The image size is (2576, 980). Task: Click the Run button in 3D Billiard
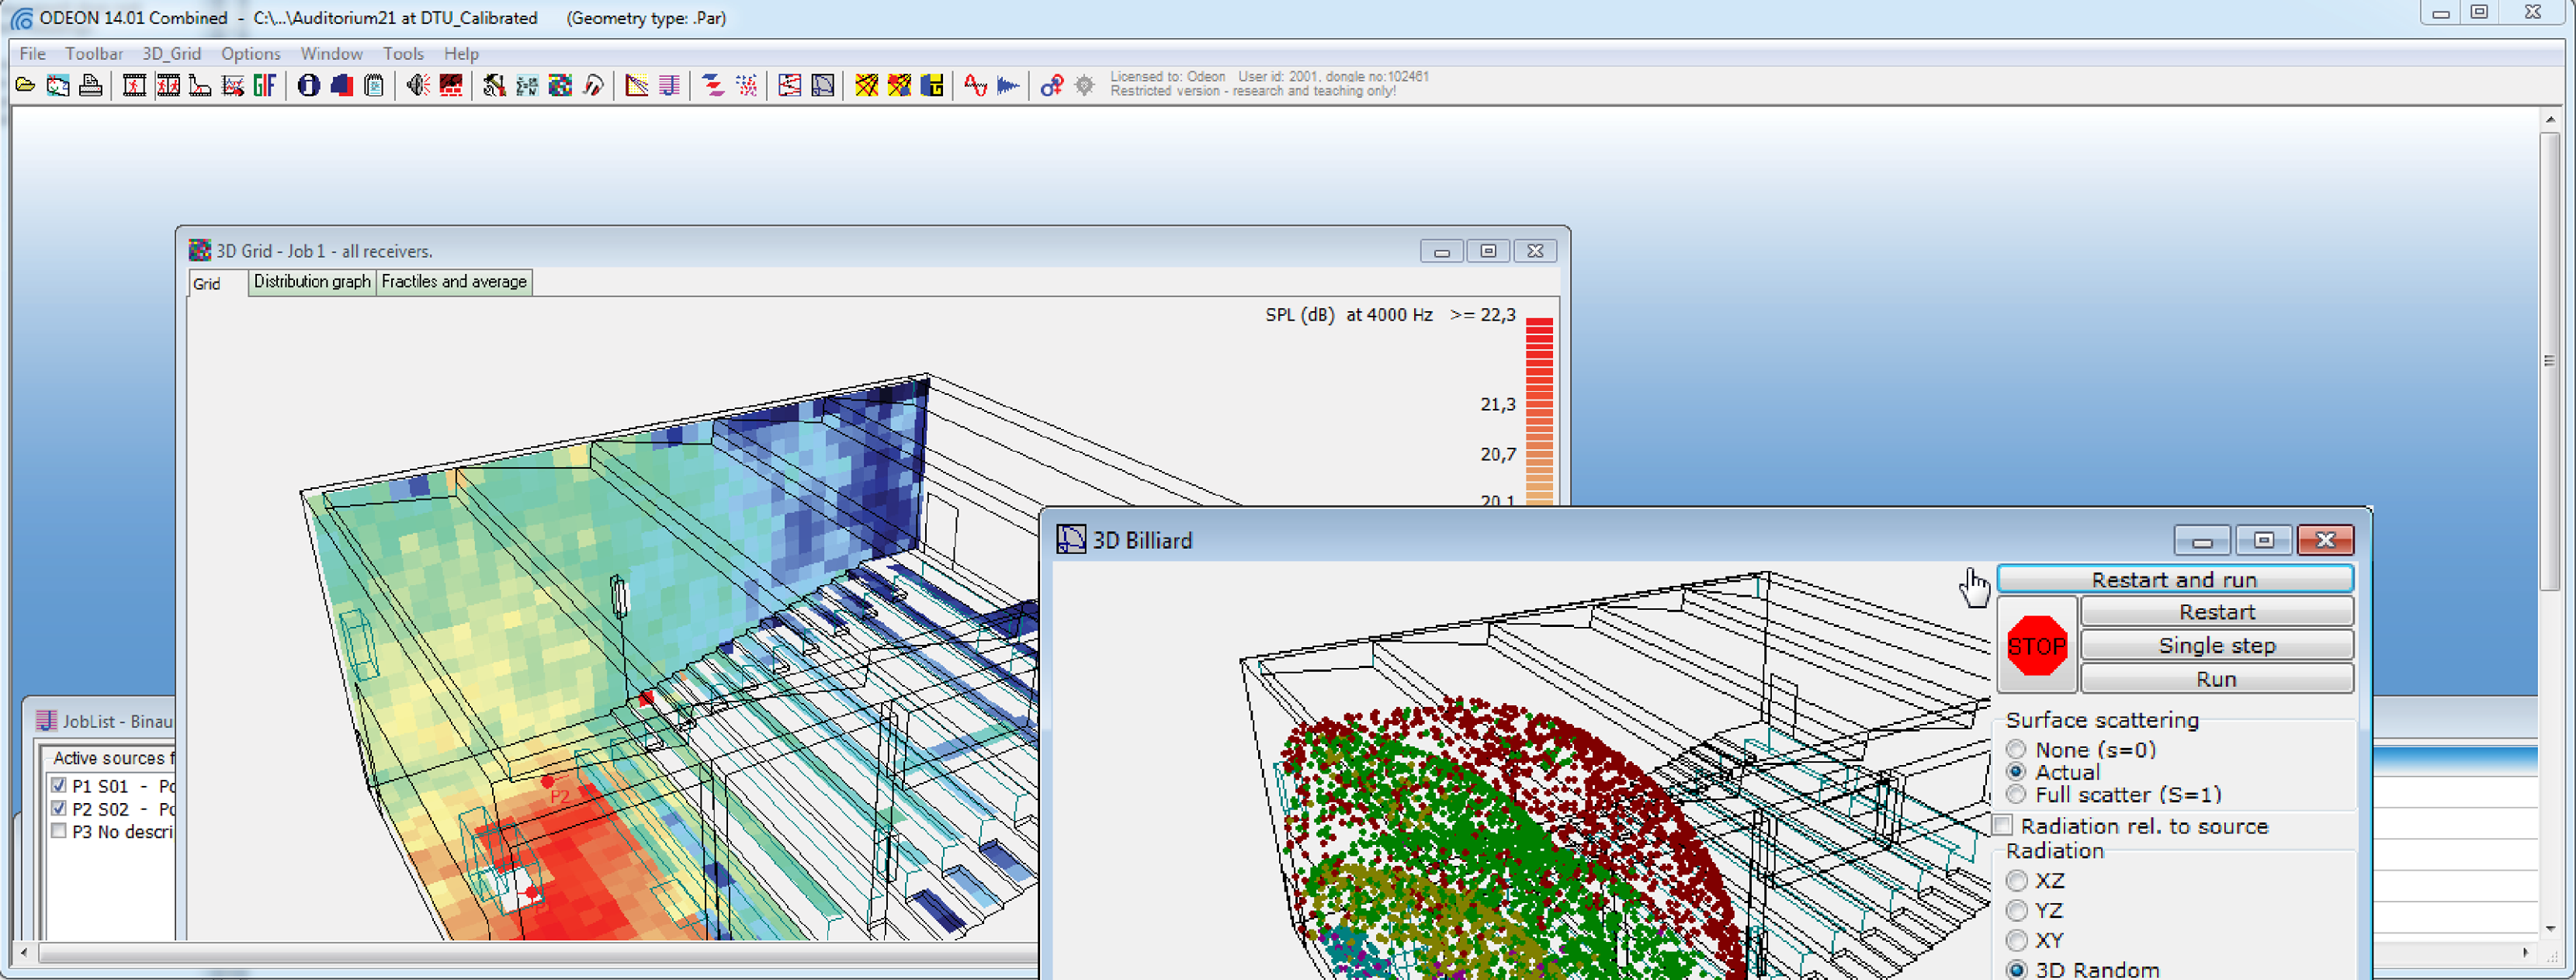(x=2216, y=678)
